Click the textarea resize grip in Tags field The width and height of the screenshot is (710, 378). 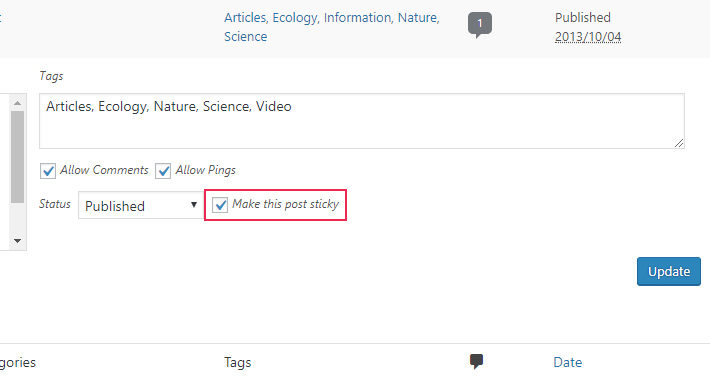(679, 143)
